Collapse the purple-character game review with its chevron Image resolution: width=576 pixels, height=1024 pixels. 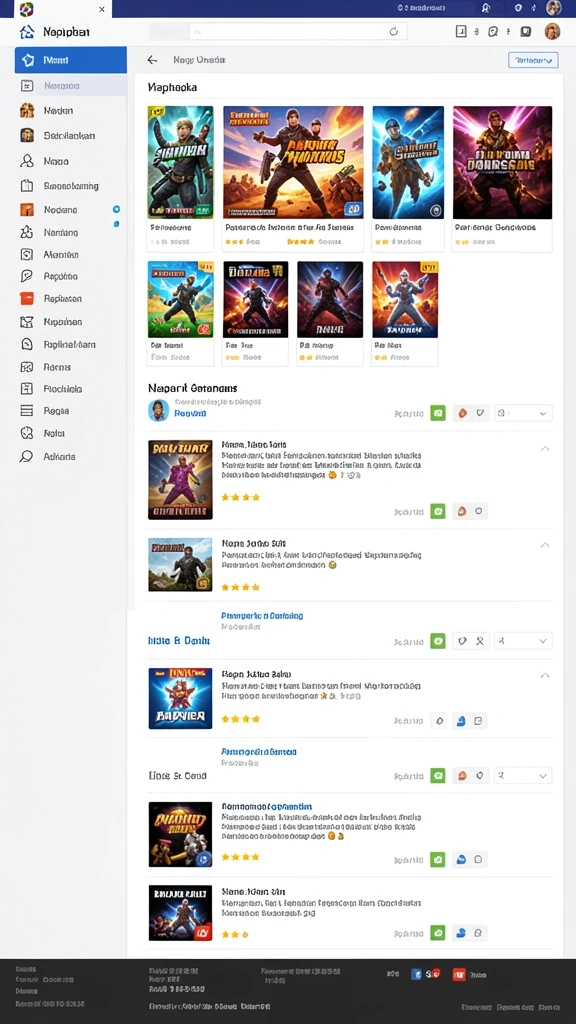545,449
